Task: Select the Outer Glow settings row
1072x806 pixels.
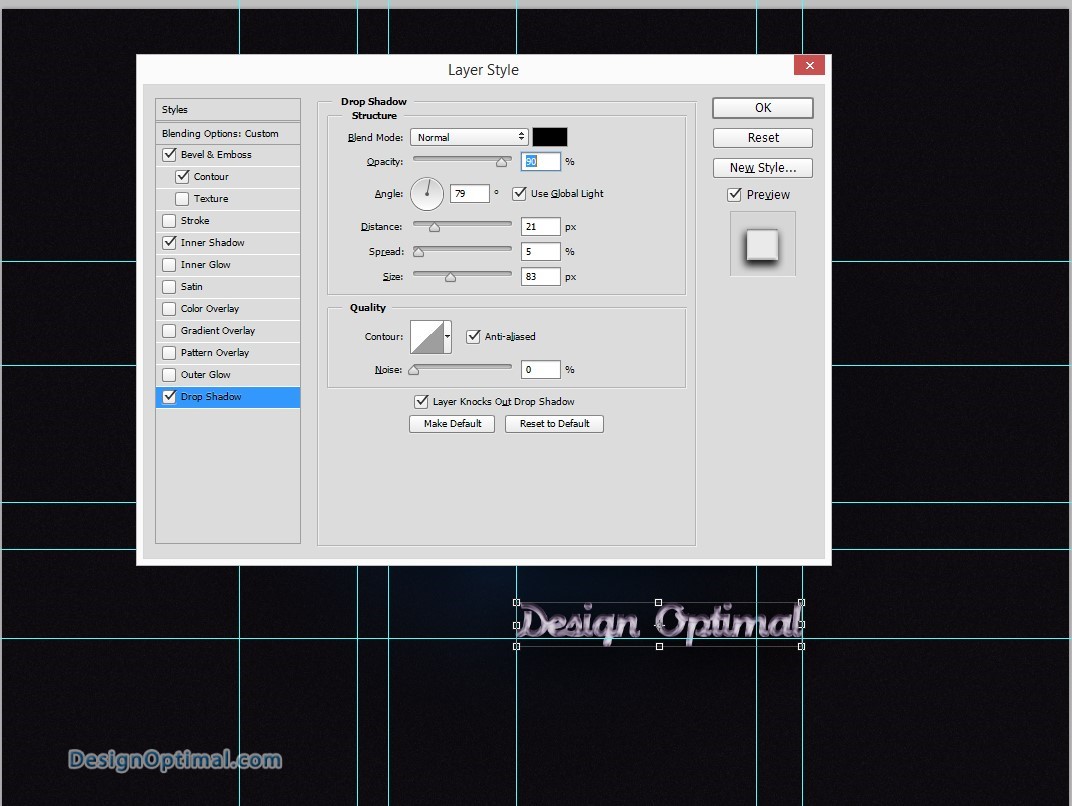Action: (x=228, y=375)
